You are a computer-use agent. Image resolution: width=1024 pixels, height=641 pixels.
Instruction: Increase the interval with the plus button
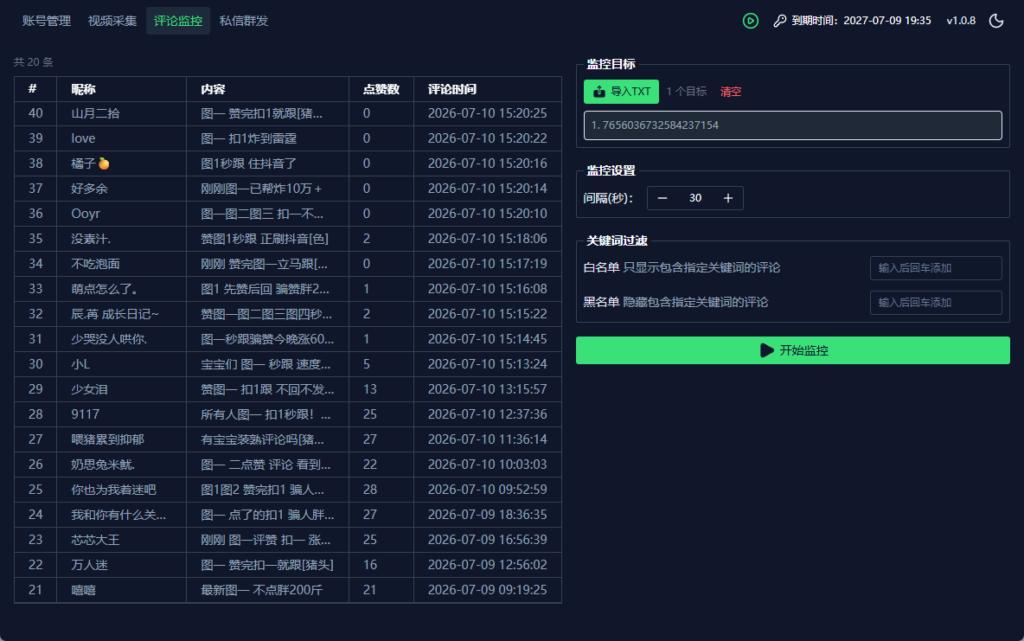[728, 198]
